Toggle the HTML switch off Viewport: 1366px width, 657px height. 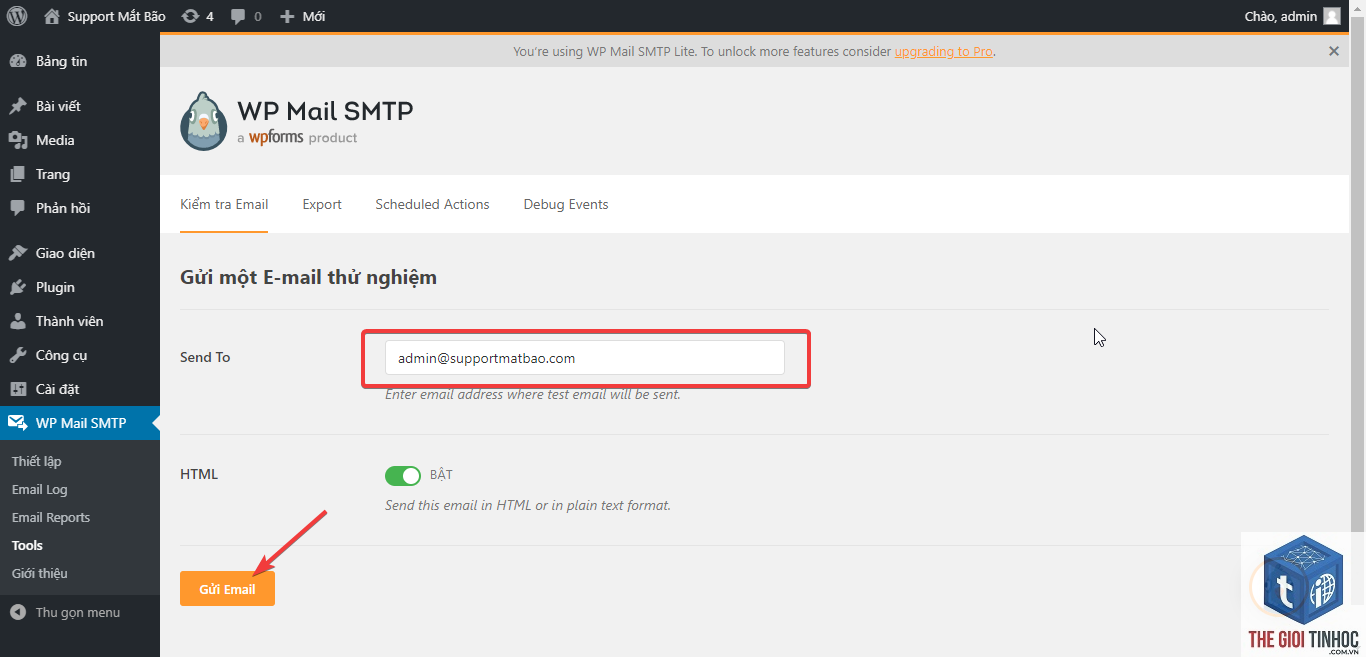tap(403, 475)
